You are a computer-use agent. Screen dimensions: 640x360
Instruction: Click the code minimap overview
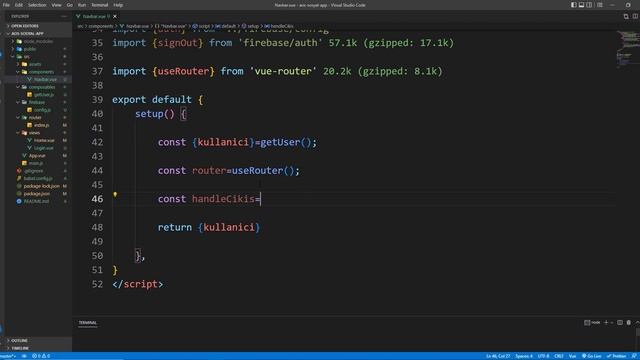click(x=627, y=48)
